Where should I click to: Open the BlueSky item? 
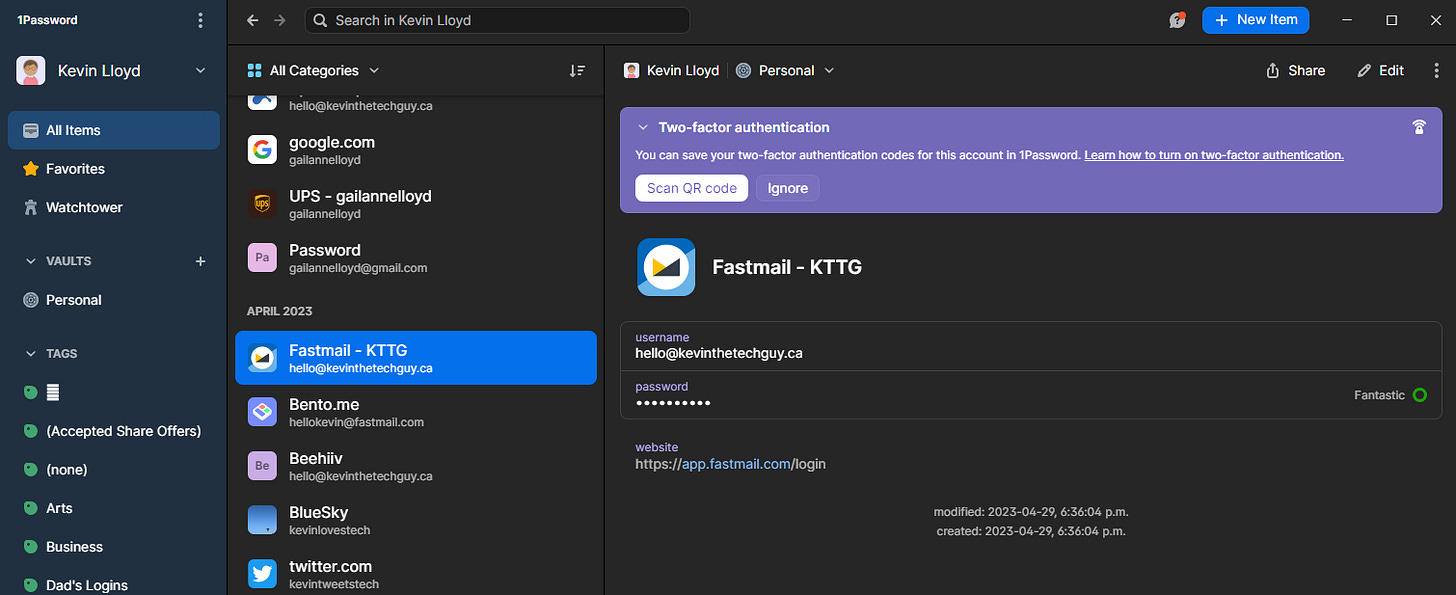pos(416,520)
